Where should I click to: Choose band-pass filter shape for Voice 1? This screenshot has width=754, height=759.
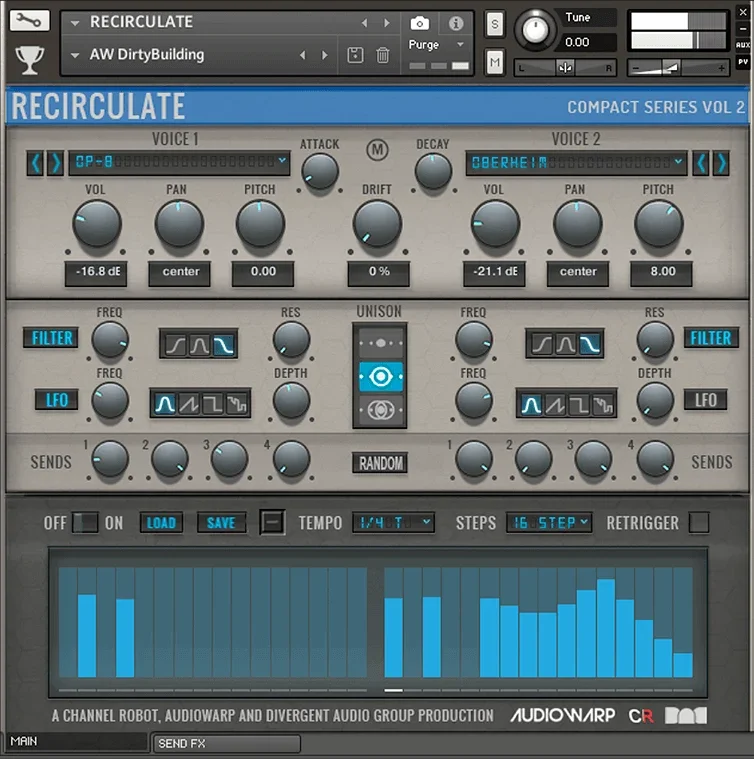[x=199, y=345]
